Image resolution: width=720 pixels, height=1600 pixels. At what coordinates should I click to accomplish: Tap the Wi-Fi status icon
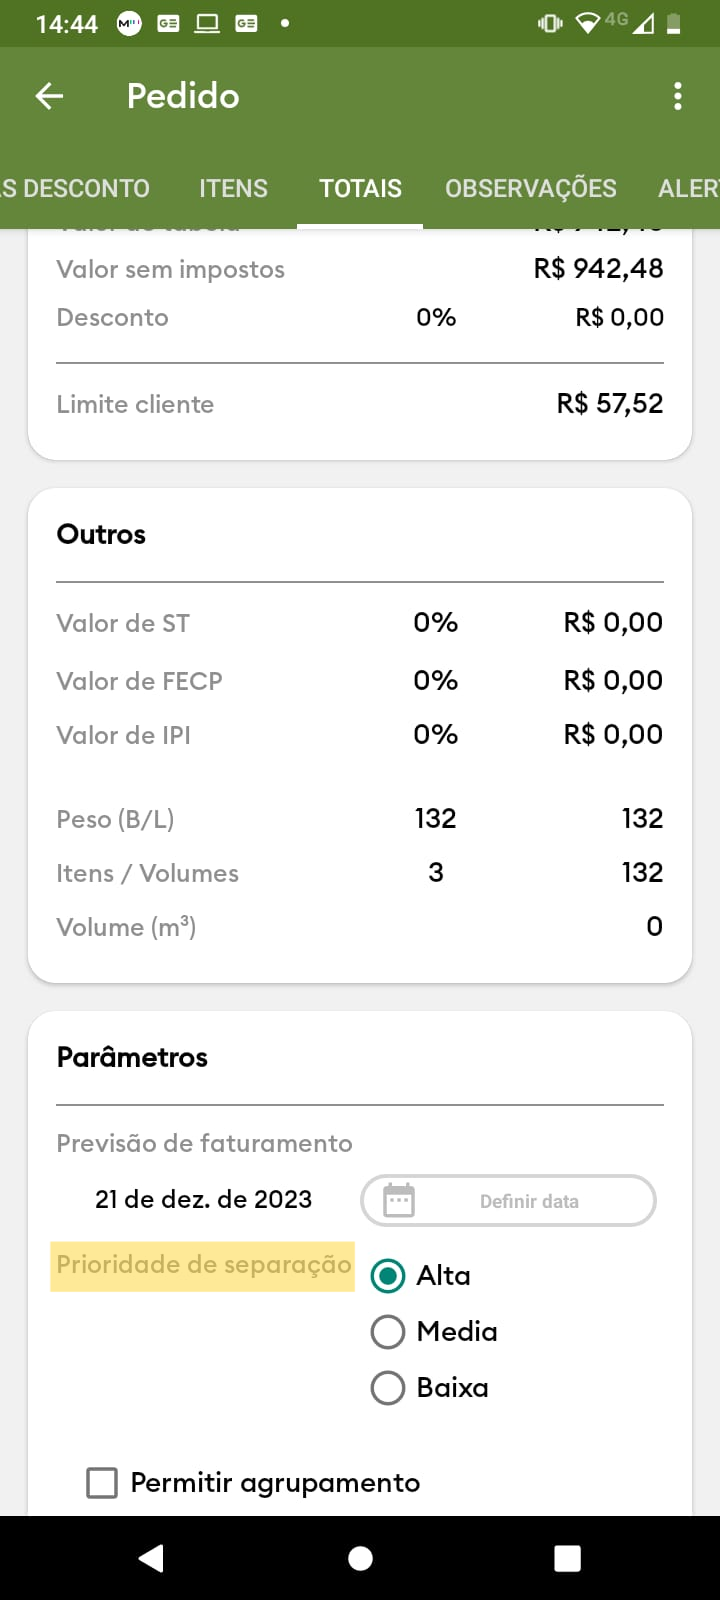tap(589, 23)
